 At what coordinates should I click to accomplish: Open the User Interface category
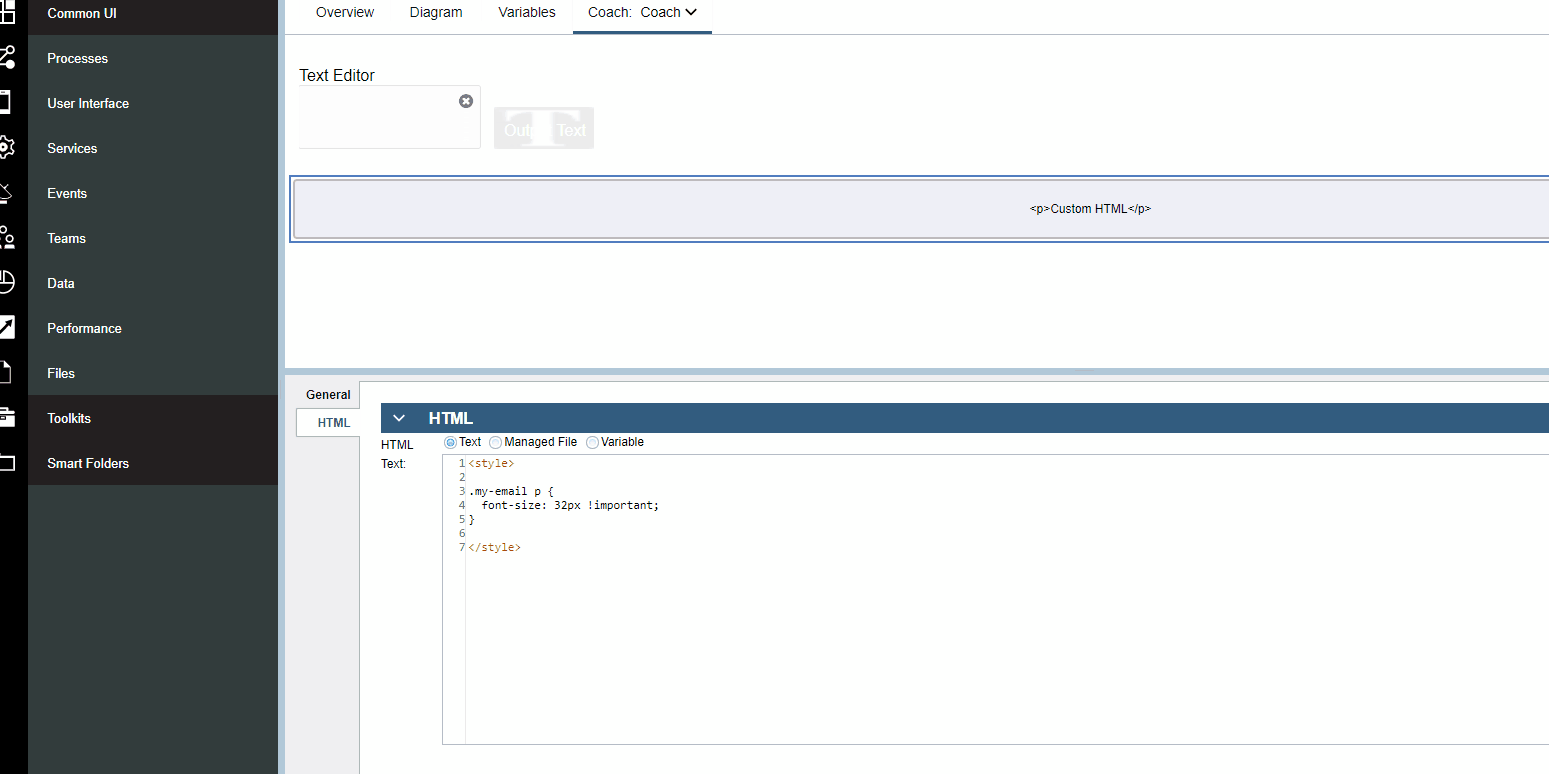88,103
